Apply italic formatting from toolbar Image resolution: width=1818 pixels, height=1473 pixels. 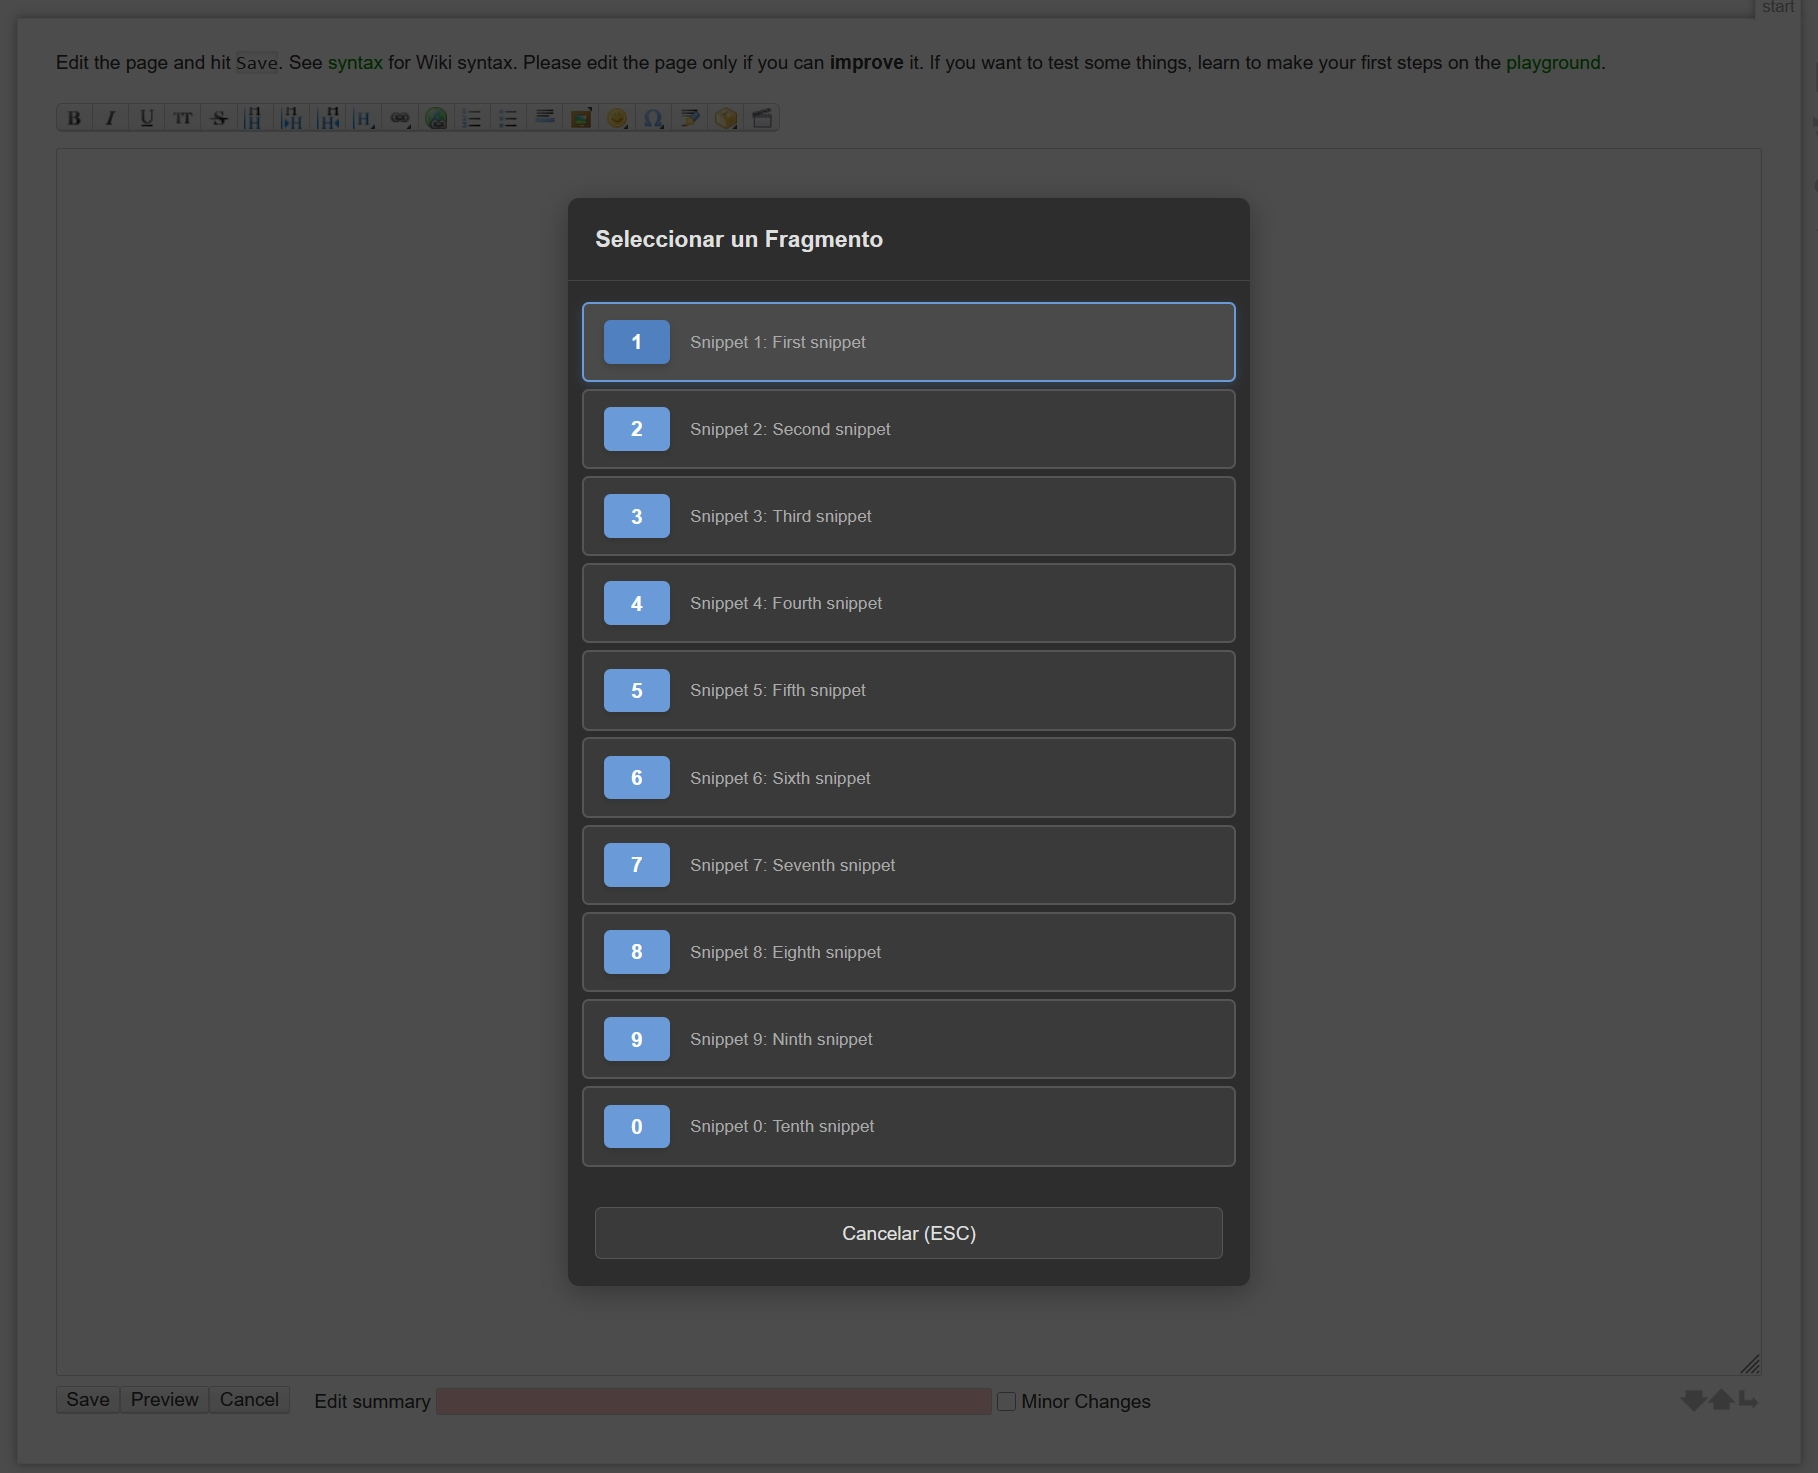pos(110,118)
